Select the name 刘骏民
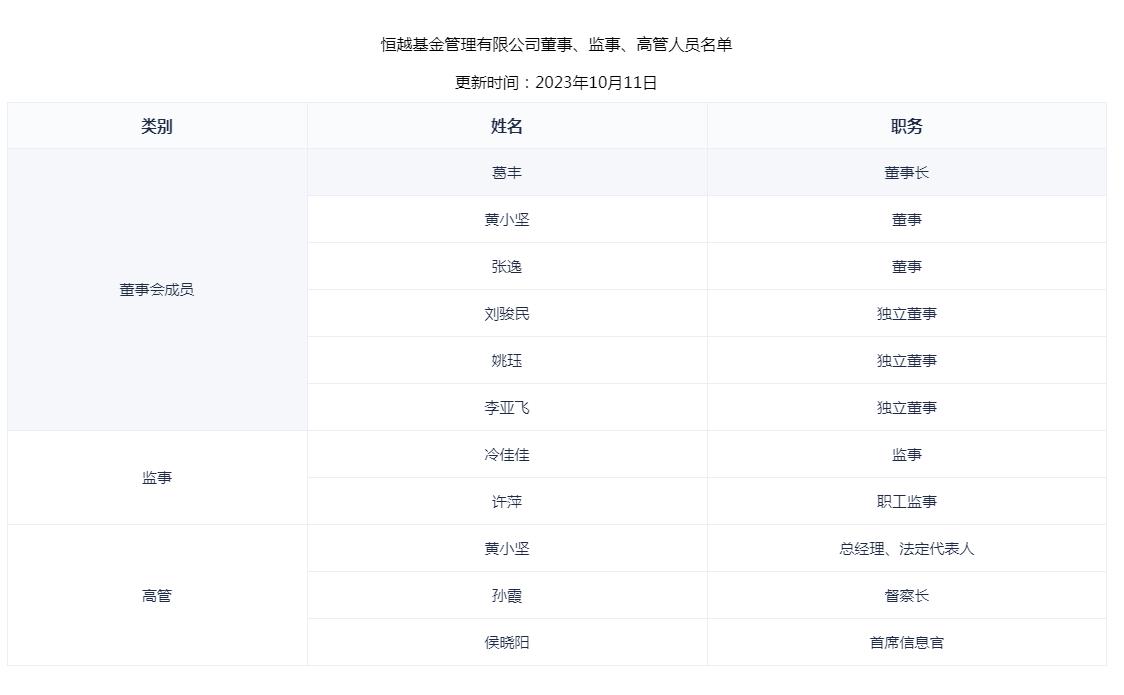This screenshot has width=1124, height=695. [x=507, y=313]
